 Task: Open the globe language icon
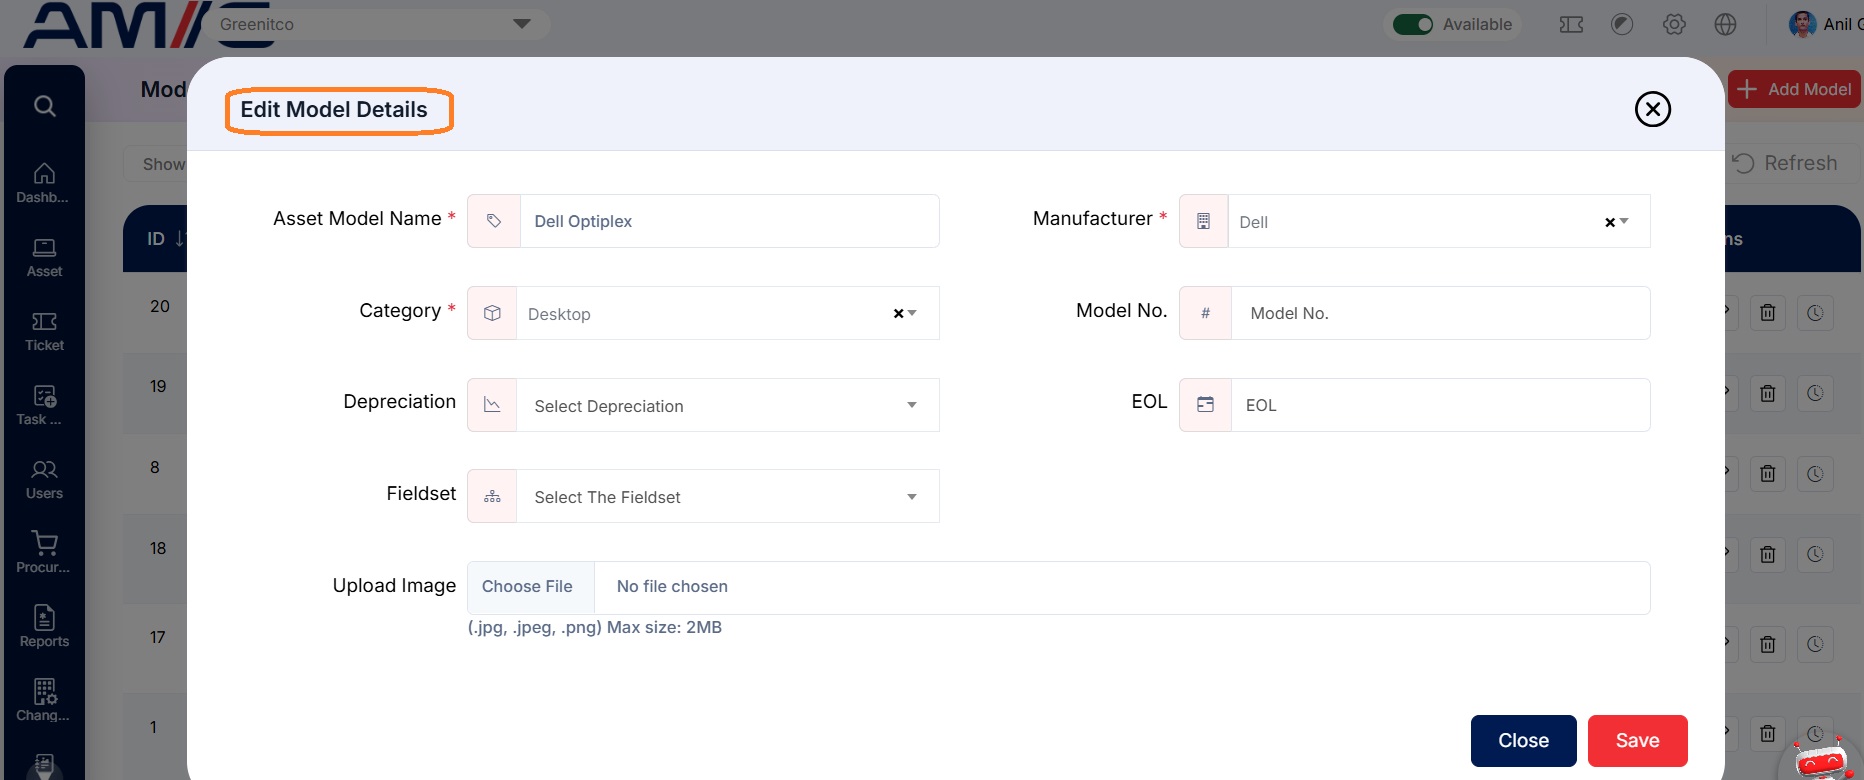pyautogui.click(x=1725, y=24)
